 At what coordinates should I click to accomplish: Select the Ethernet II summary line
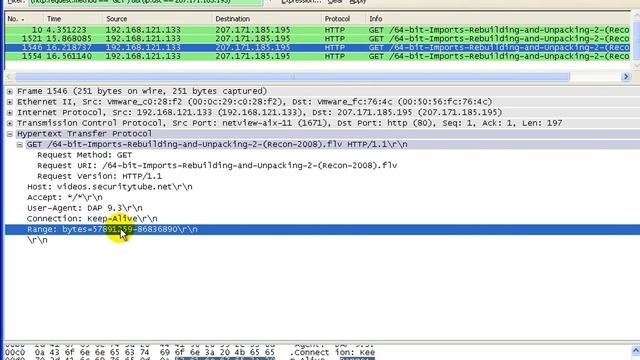[x=255, y=102]
